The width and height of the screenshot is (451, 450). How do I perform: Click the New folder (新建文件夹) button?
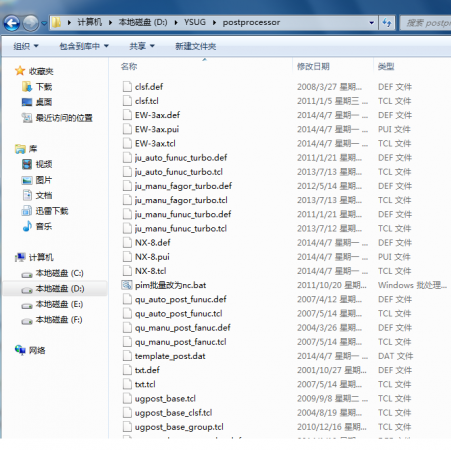[x=196, y=46]
